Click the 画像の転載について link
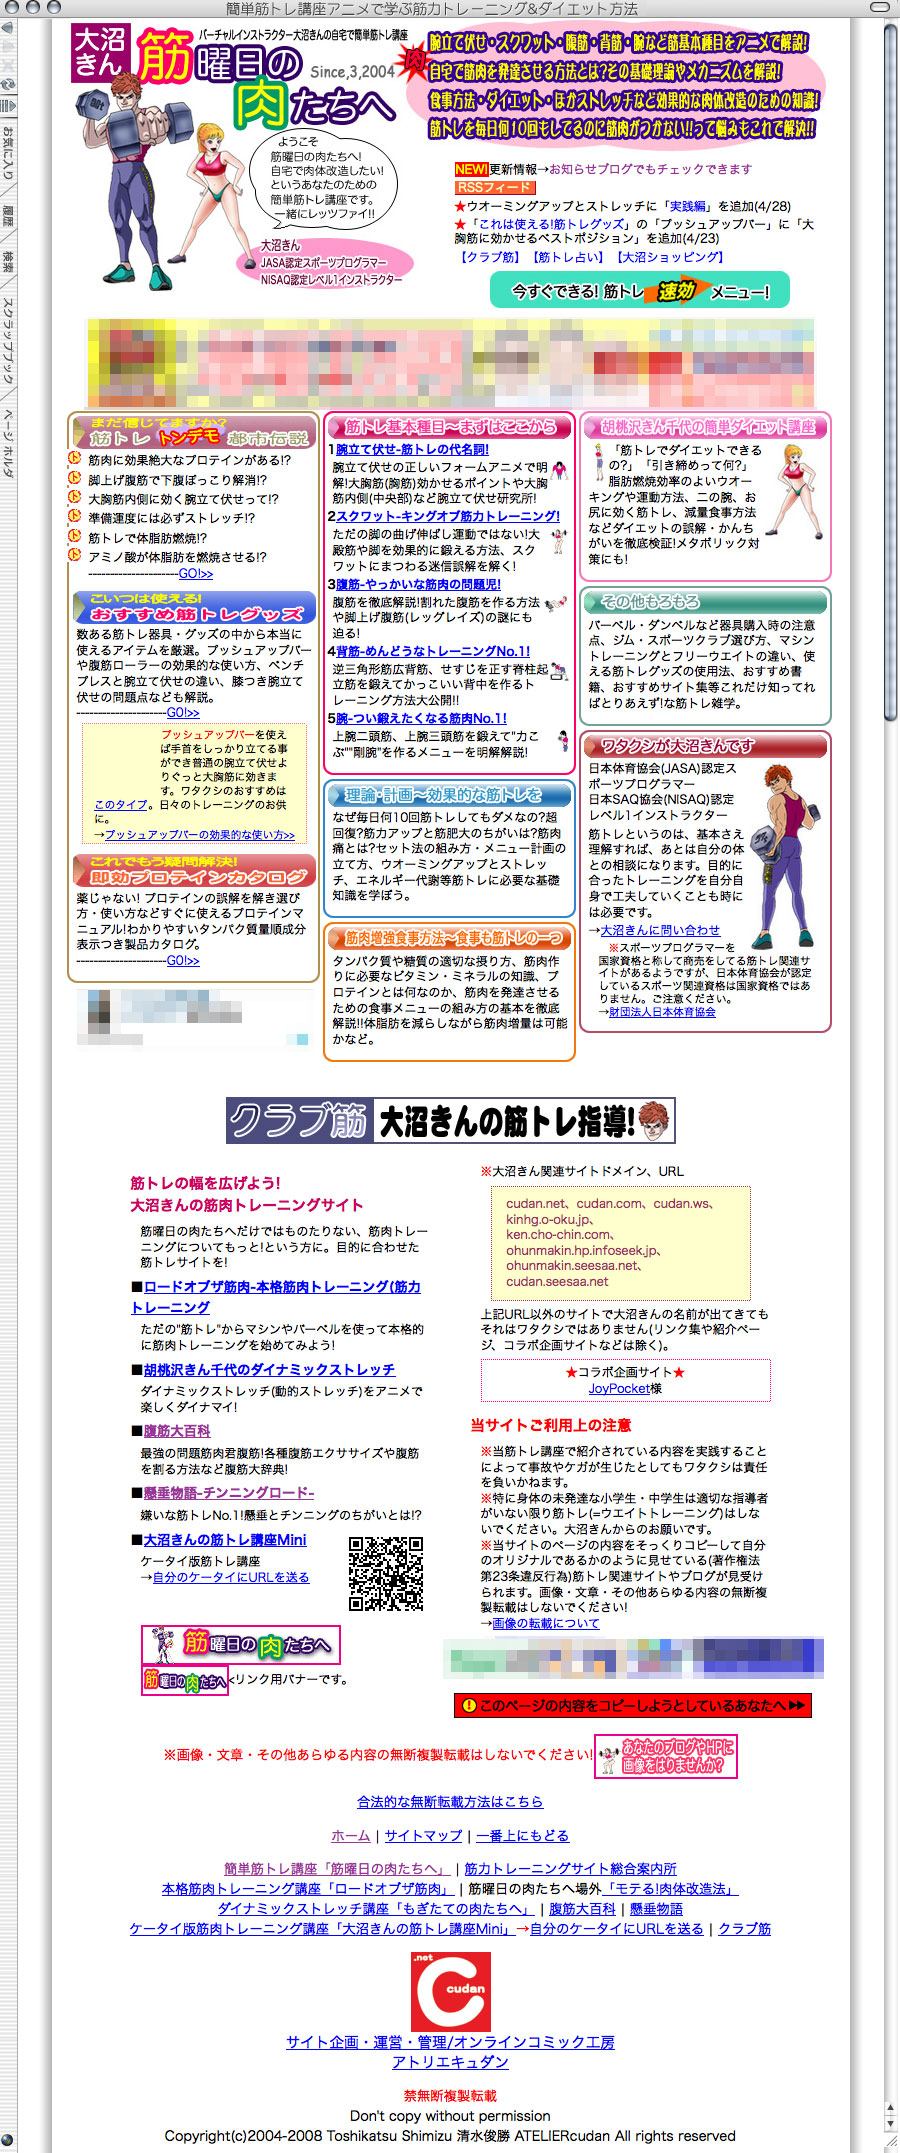This screenshot has width=900, height=2153. (546, 1623)
